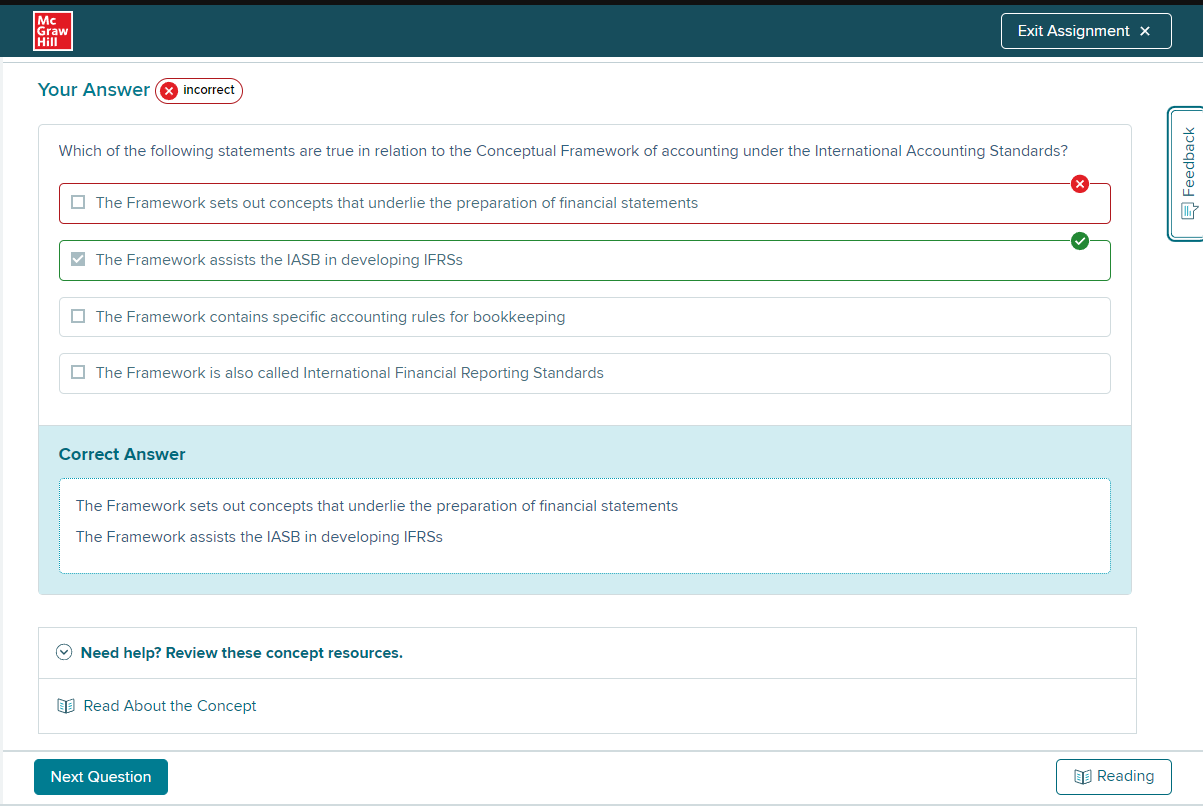Click the question text about Conceptual Framework
1203x806 pixels.
pos(563,151)
